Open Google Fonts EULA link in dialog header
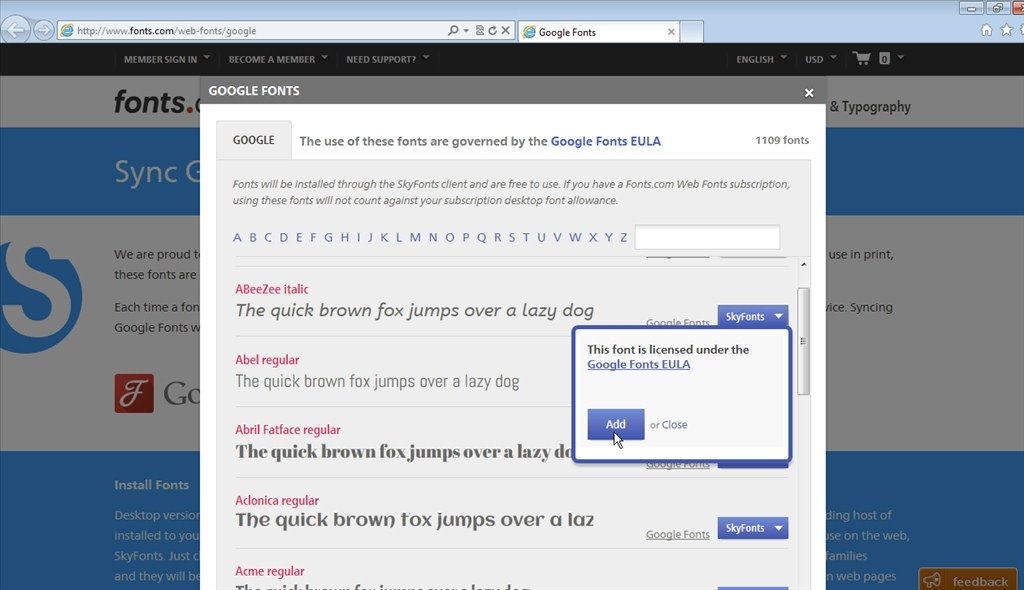 click(x=605, y=141)
